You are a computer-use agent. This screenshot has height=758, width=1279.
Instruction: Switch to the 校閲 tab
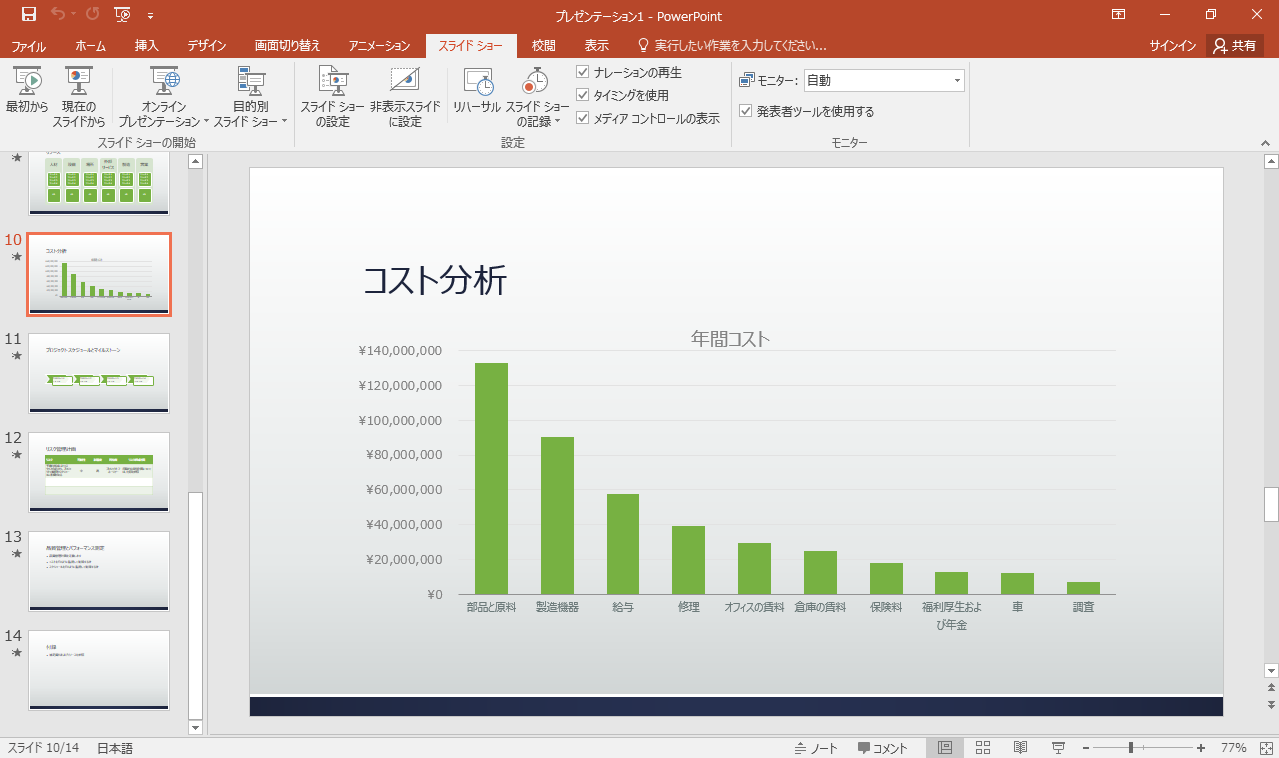544,45
